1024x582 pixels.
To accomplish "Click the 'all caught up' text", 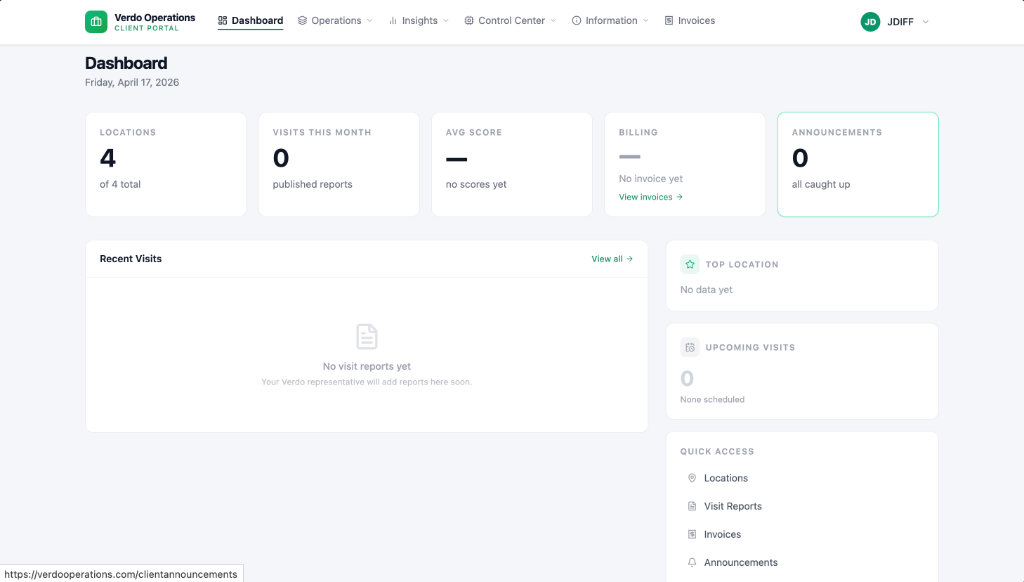I will point(821,184).
